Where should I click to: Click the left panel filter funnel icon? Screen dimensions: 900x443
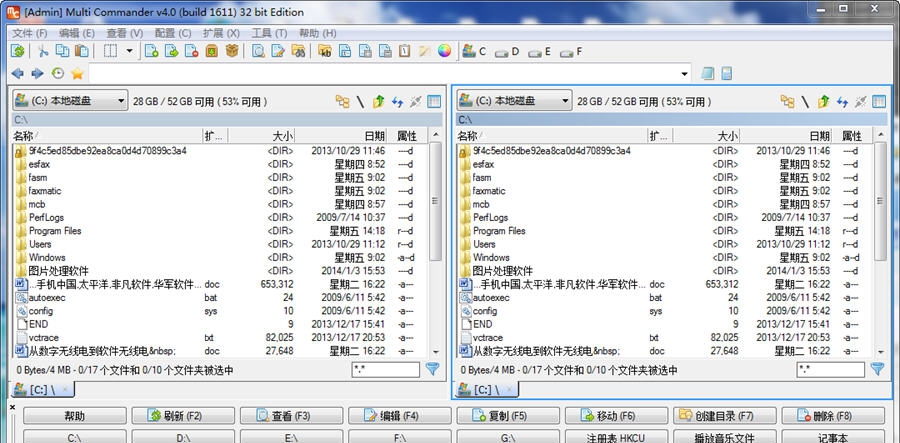(x=432, y=370)
